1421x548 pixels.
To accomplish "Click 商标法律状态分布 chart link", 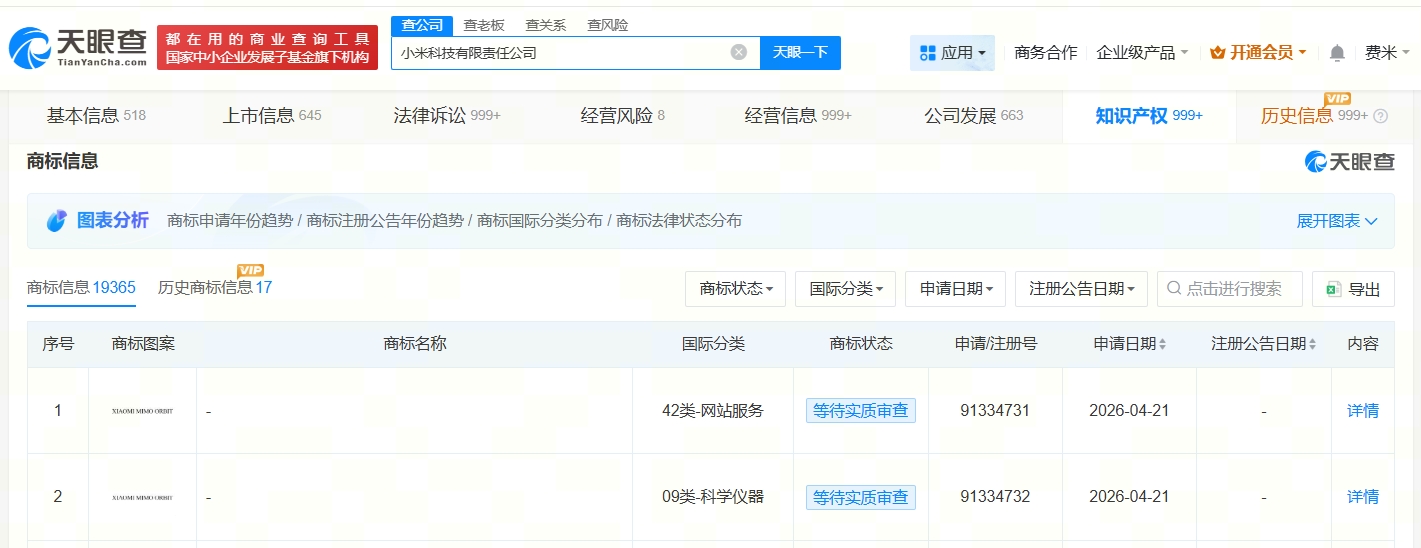I will (679, 221).
